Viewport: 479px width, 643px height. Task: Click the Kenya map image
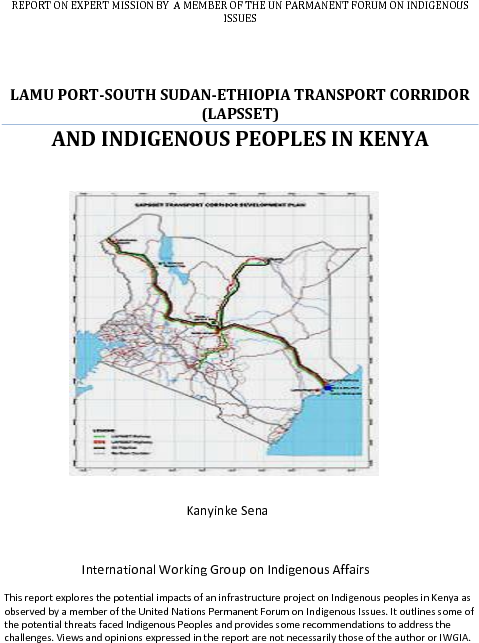224,333
